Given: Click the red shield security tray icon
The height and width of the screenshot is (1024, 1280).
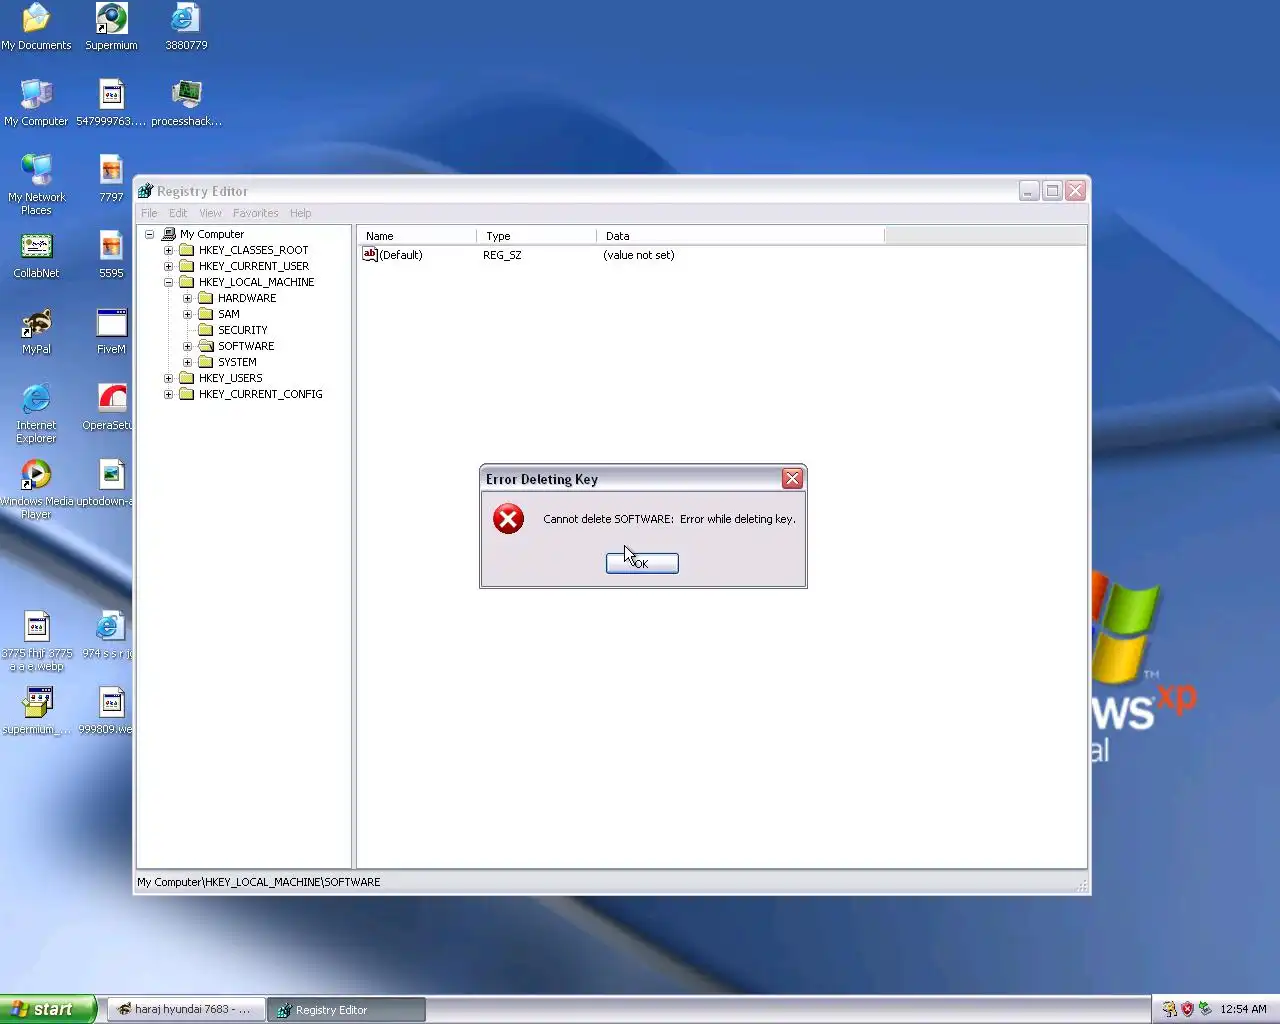Looking at the screenshot, I should (1187, 1009).
